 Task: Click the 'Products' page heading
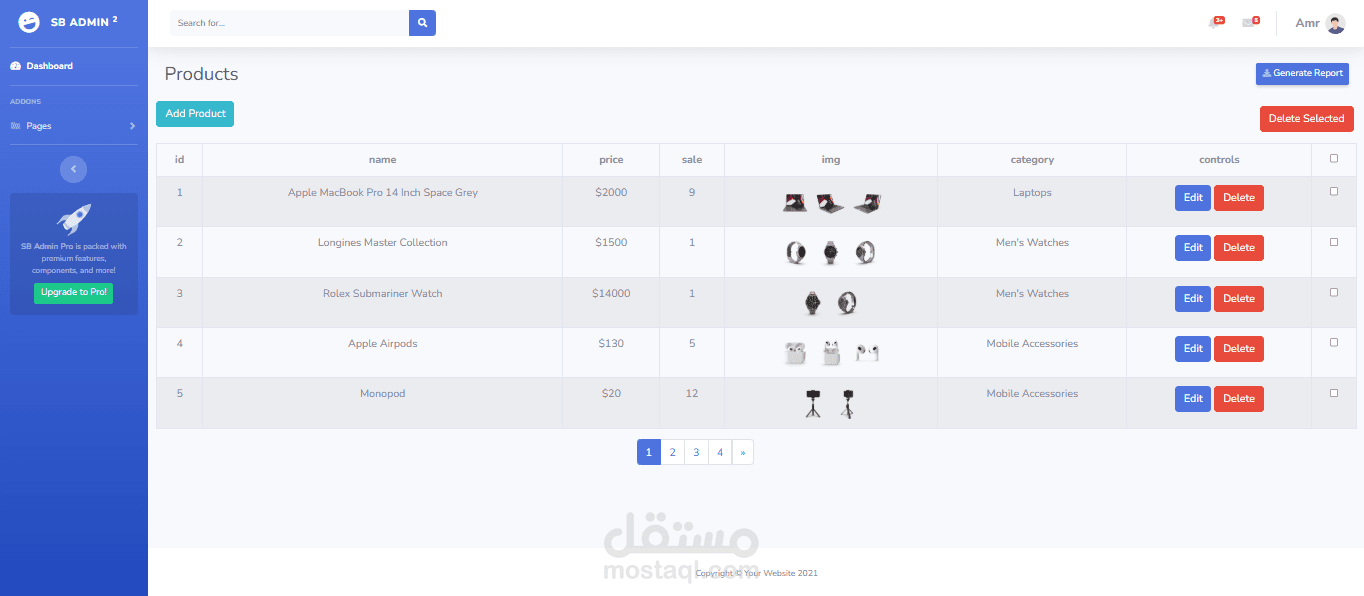tap(201, 74)
